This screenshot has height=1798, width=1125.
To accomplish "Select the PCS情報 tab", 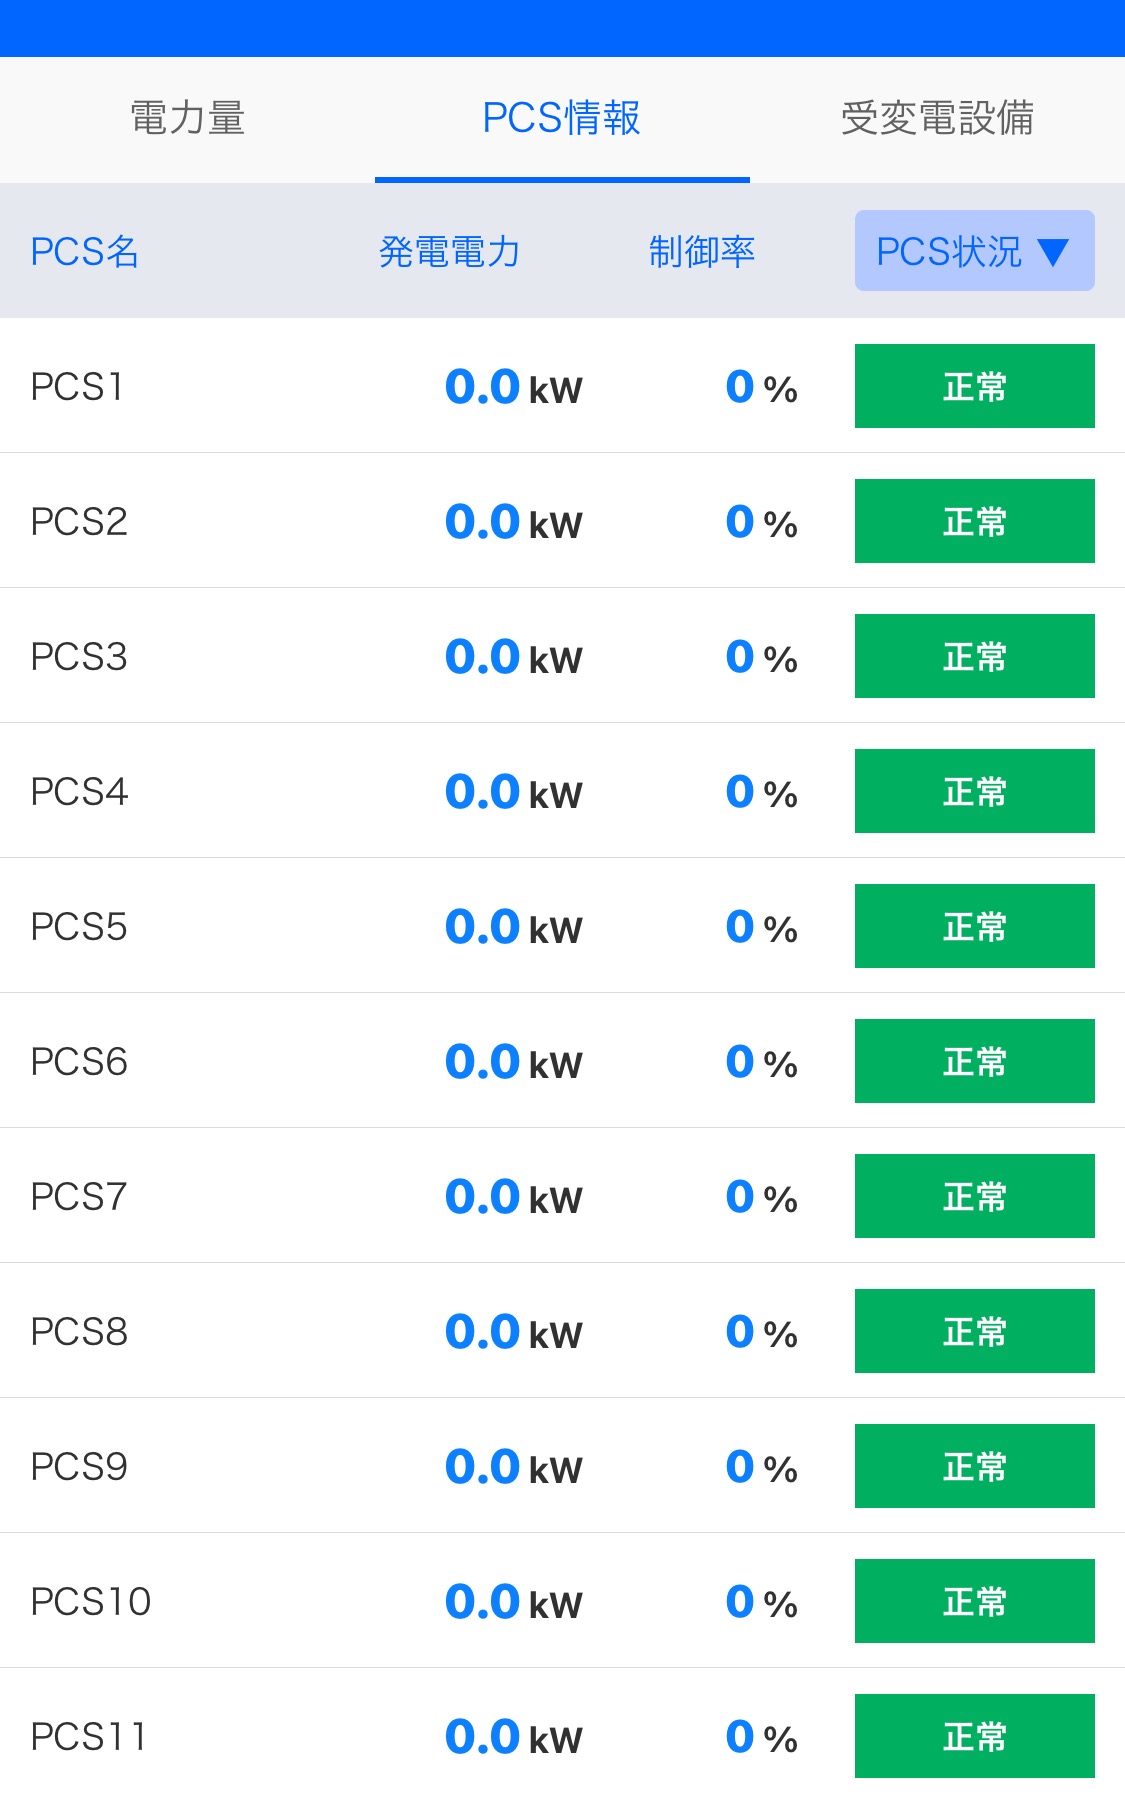I will pyautogui.click(x=561, y=118).
